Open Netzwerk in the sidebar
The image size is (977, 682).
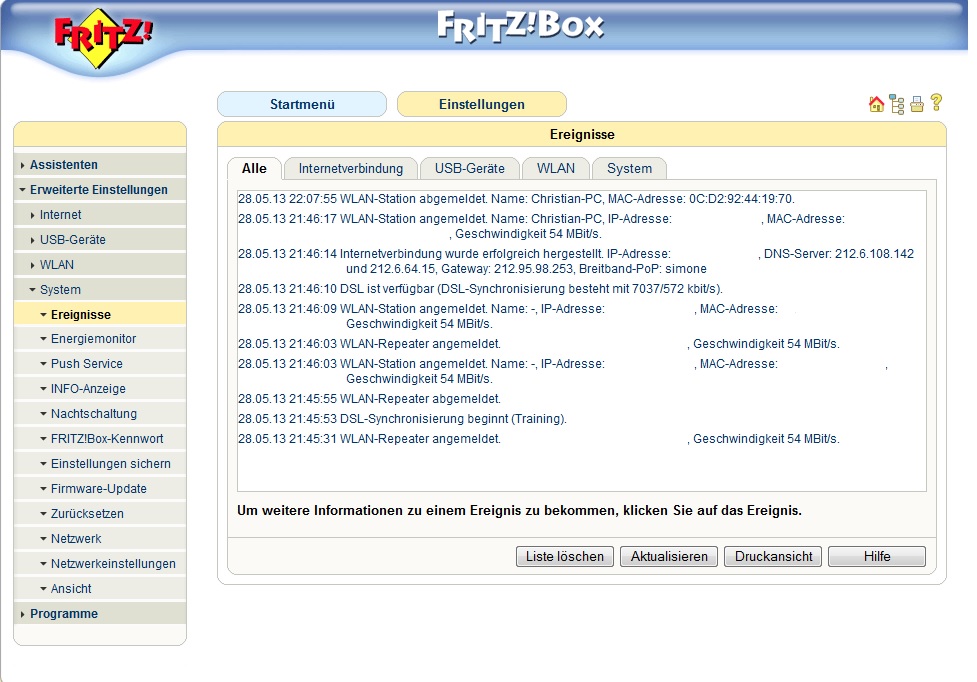[100, 538]
